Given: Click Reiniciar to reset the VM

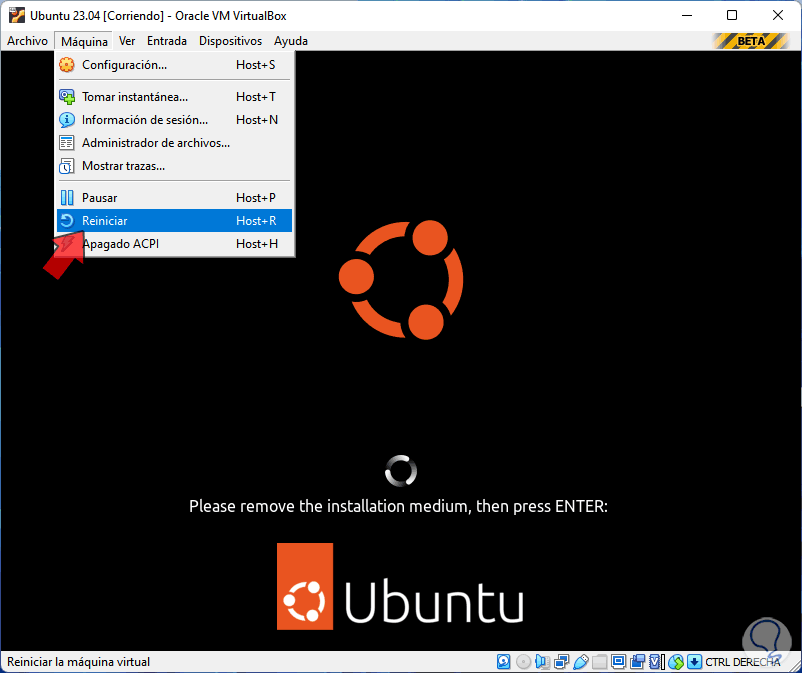Looking at the screenshot, I should 174,220.
